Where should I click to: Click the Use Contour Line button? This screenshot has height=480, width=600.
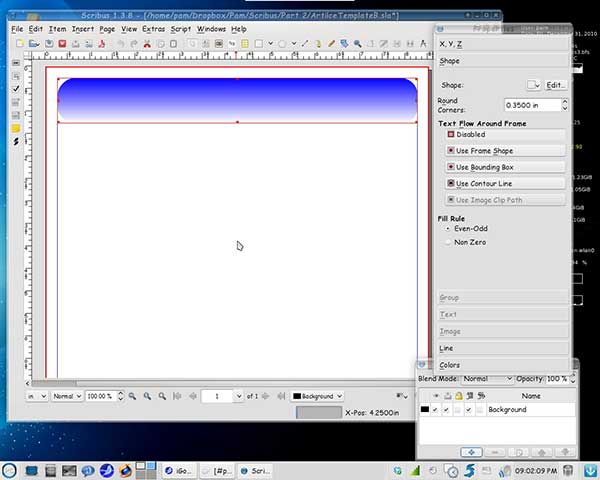tap(504, 184)
